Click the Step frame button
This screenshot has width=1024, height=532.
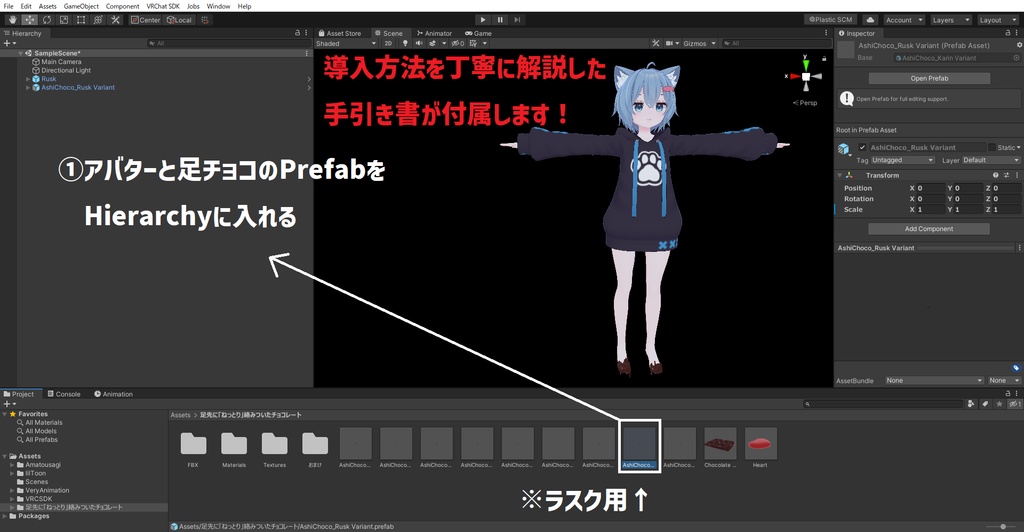(517, 20)
